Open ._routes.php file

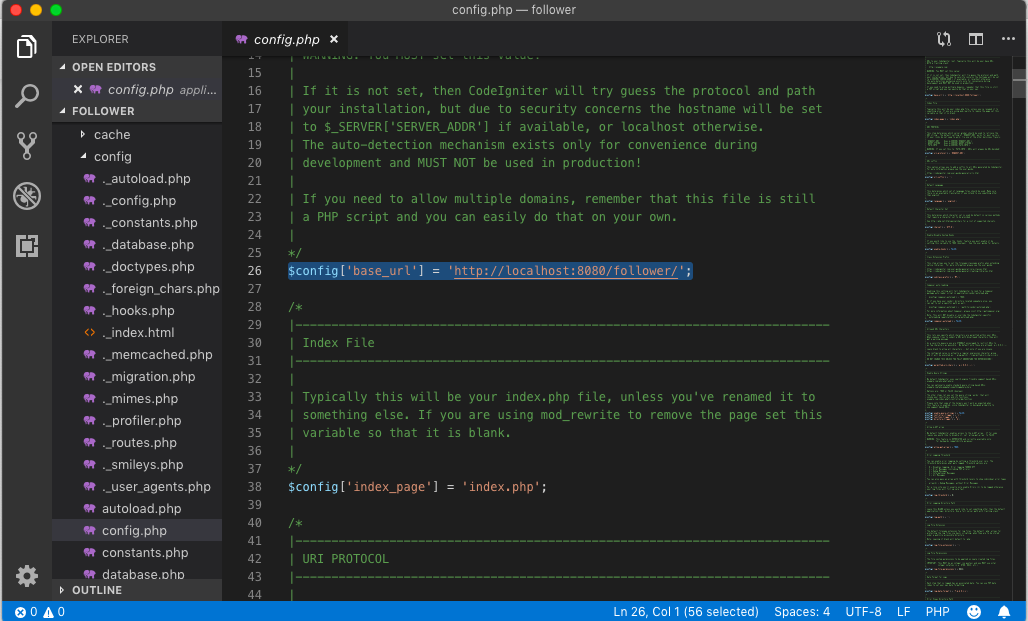(139, 443)
